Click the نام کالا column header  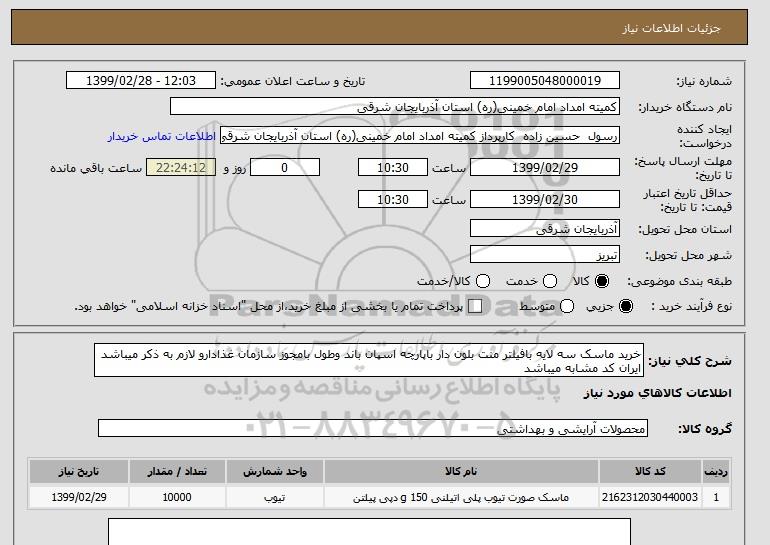tap(461, 471)
